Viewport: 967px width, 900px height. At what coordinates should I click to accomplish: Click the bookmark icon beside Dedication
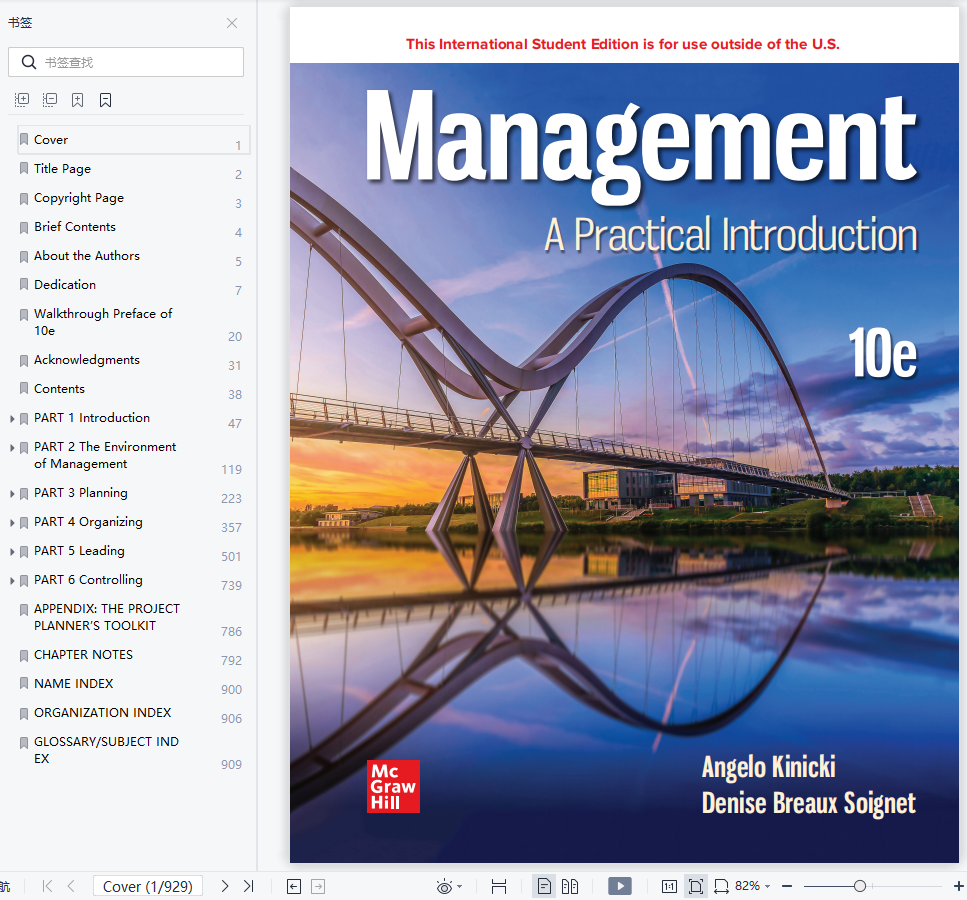coord(24,285)
